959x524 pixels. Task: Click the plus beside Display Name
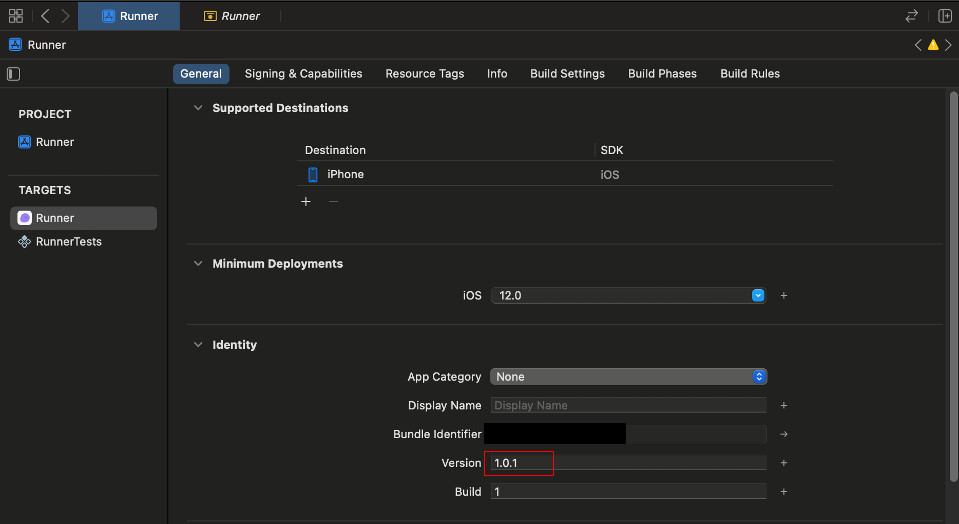783,405
